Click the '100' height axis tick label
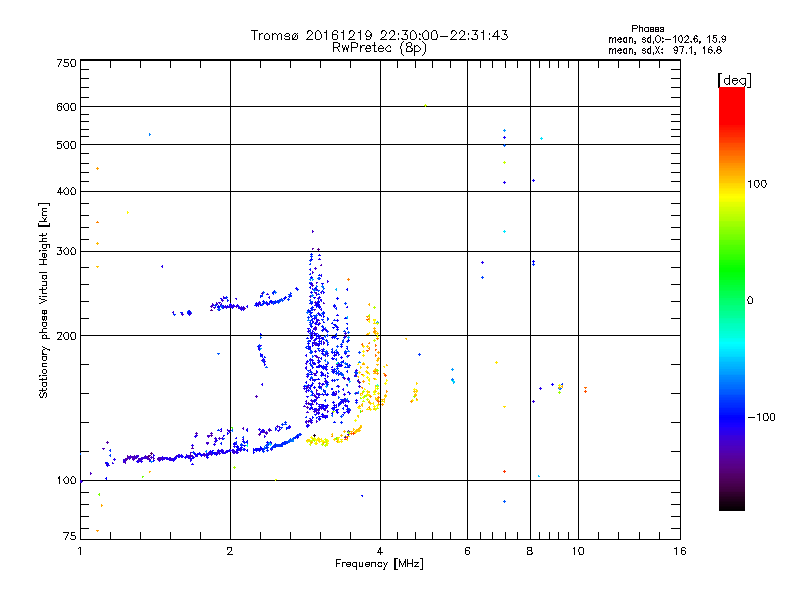This screenshot has height=600, width=800. click(66, 480)
